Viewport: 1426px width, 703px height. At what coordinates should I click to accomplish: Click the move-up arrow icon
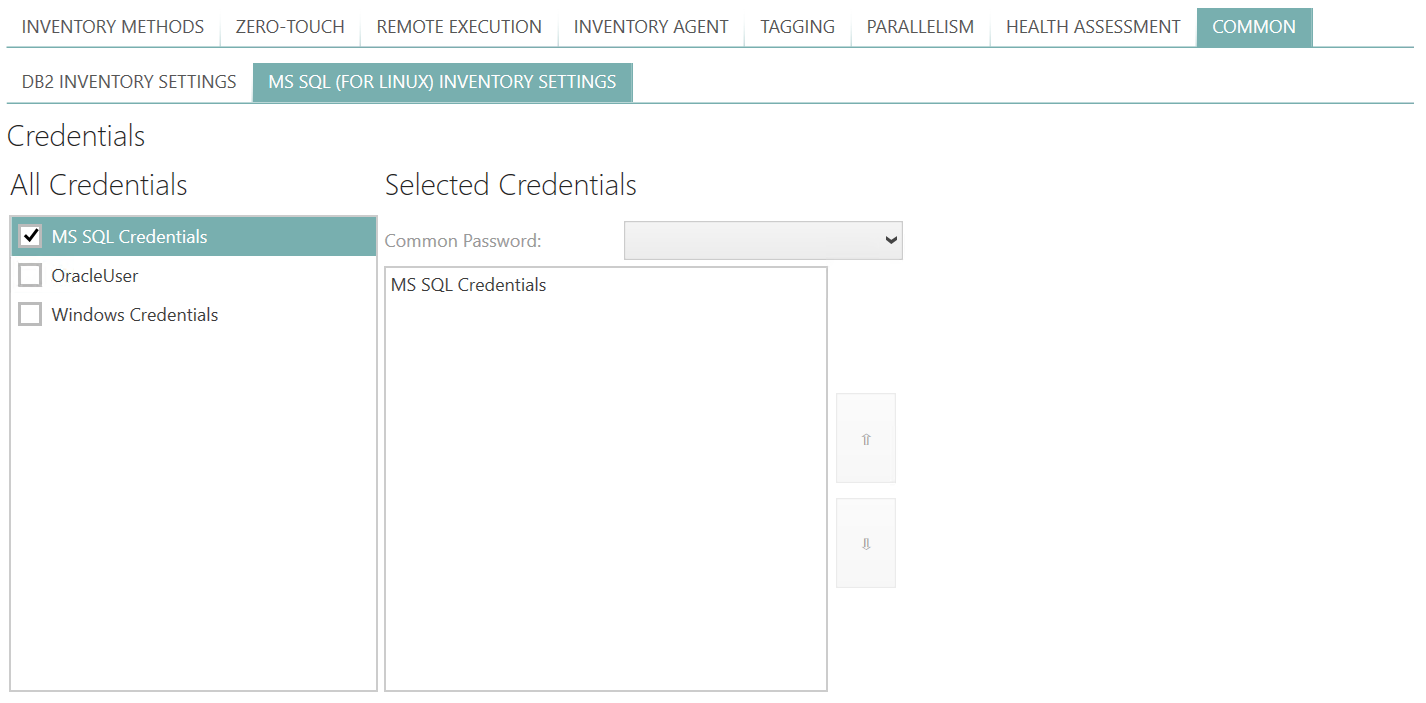coord(865,438)
